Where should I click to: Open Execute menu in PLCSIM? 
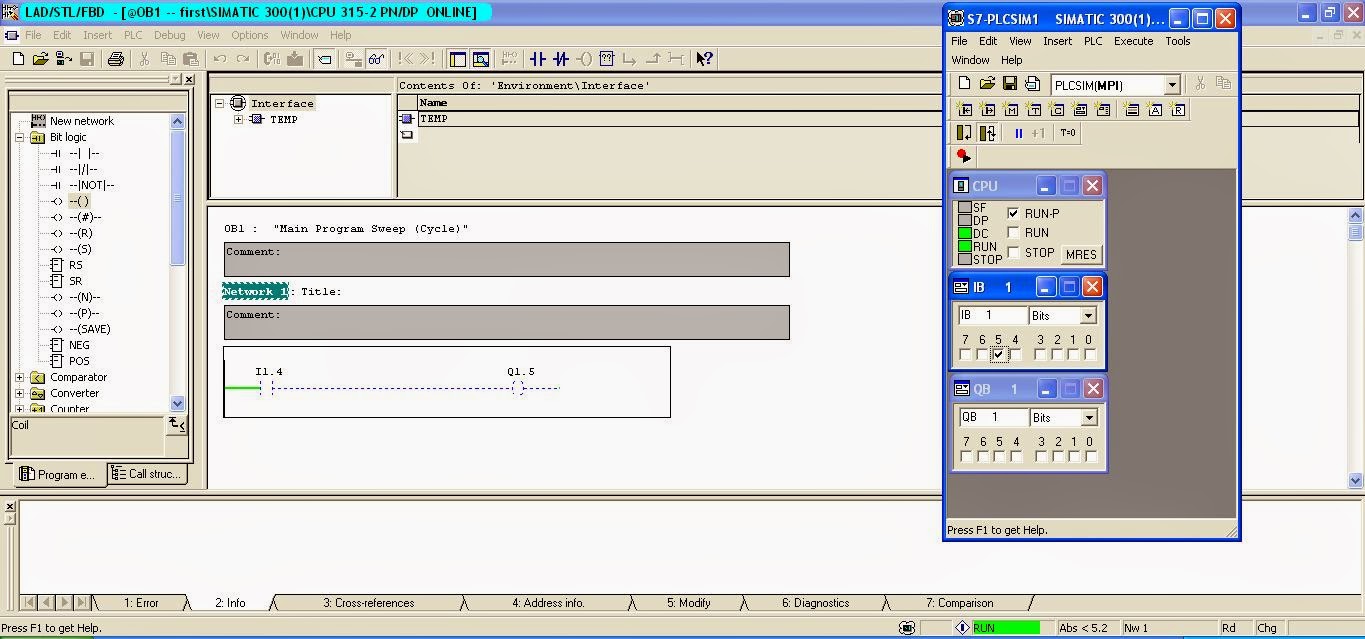coord(1133,41)
